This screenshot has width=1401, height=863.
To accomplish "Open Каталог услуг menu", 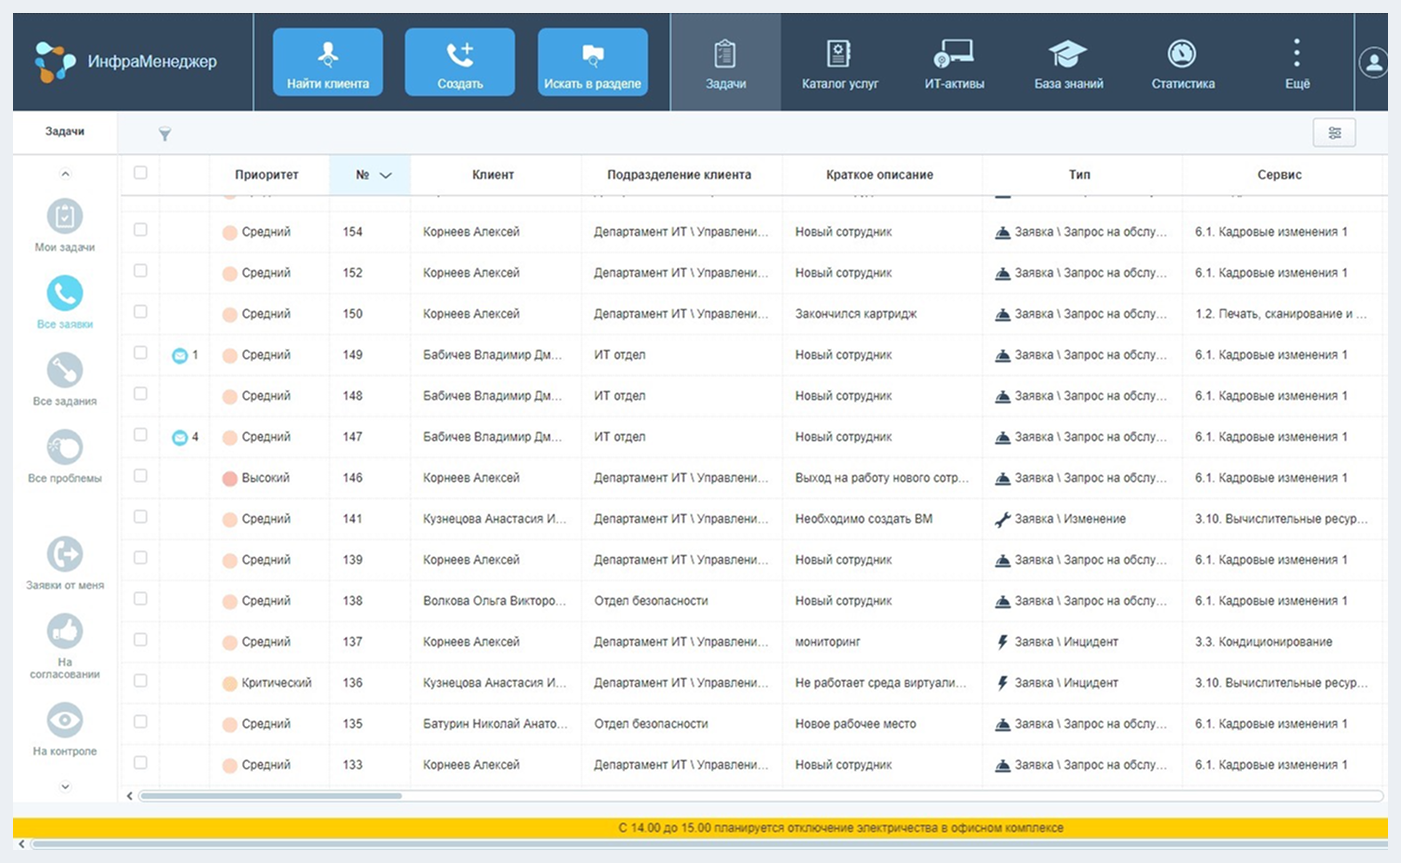I will (x=840, y=62).
